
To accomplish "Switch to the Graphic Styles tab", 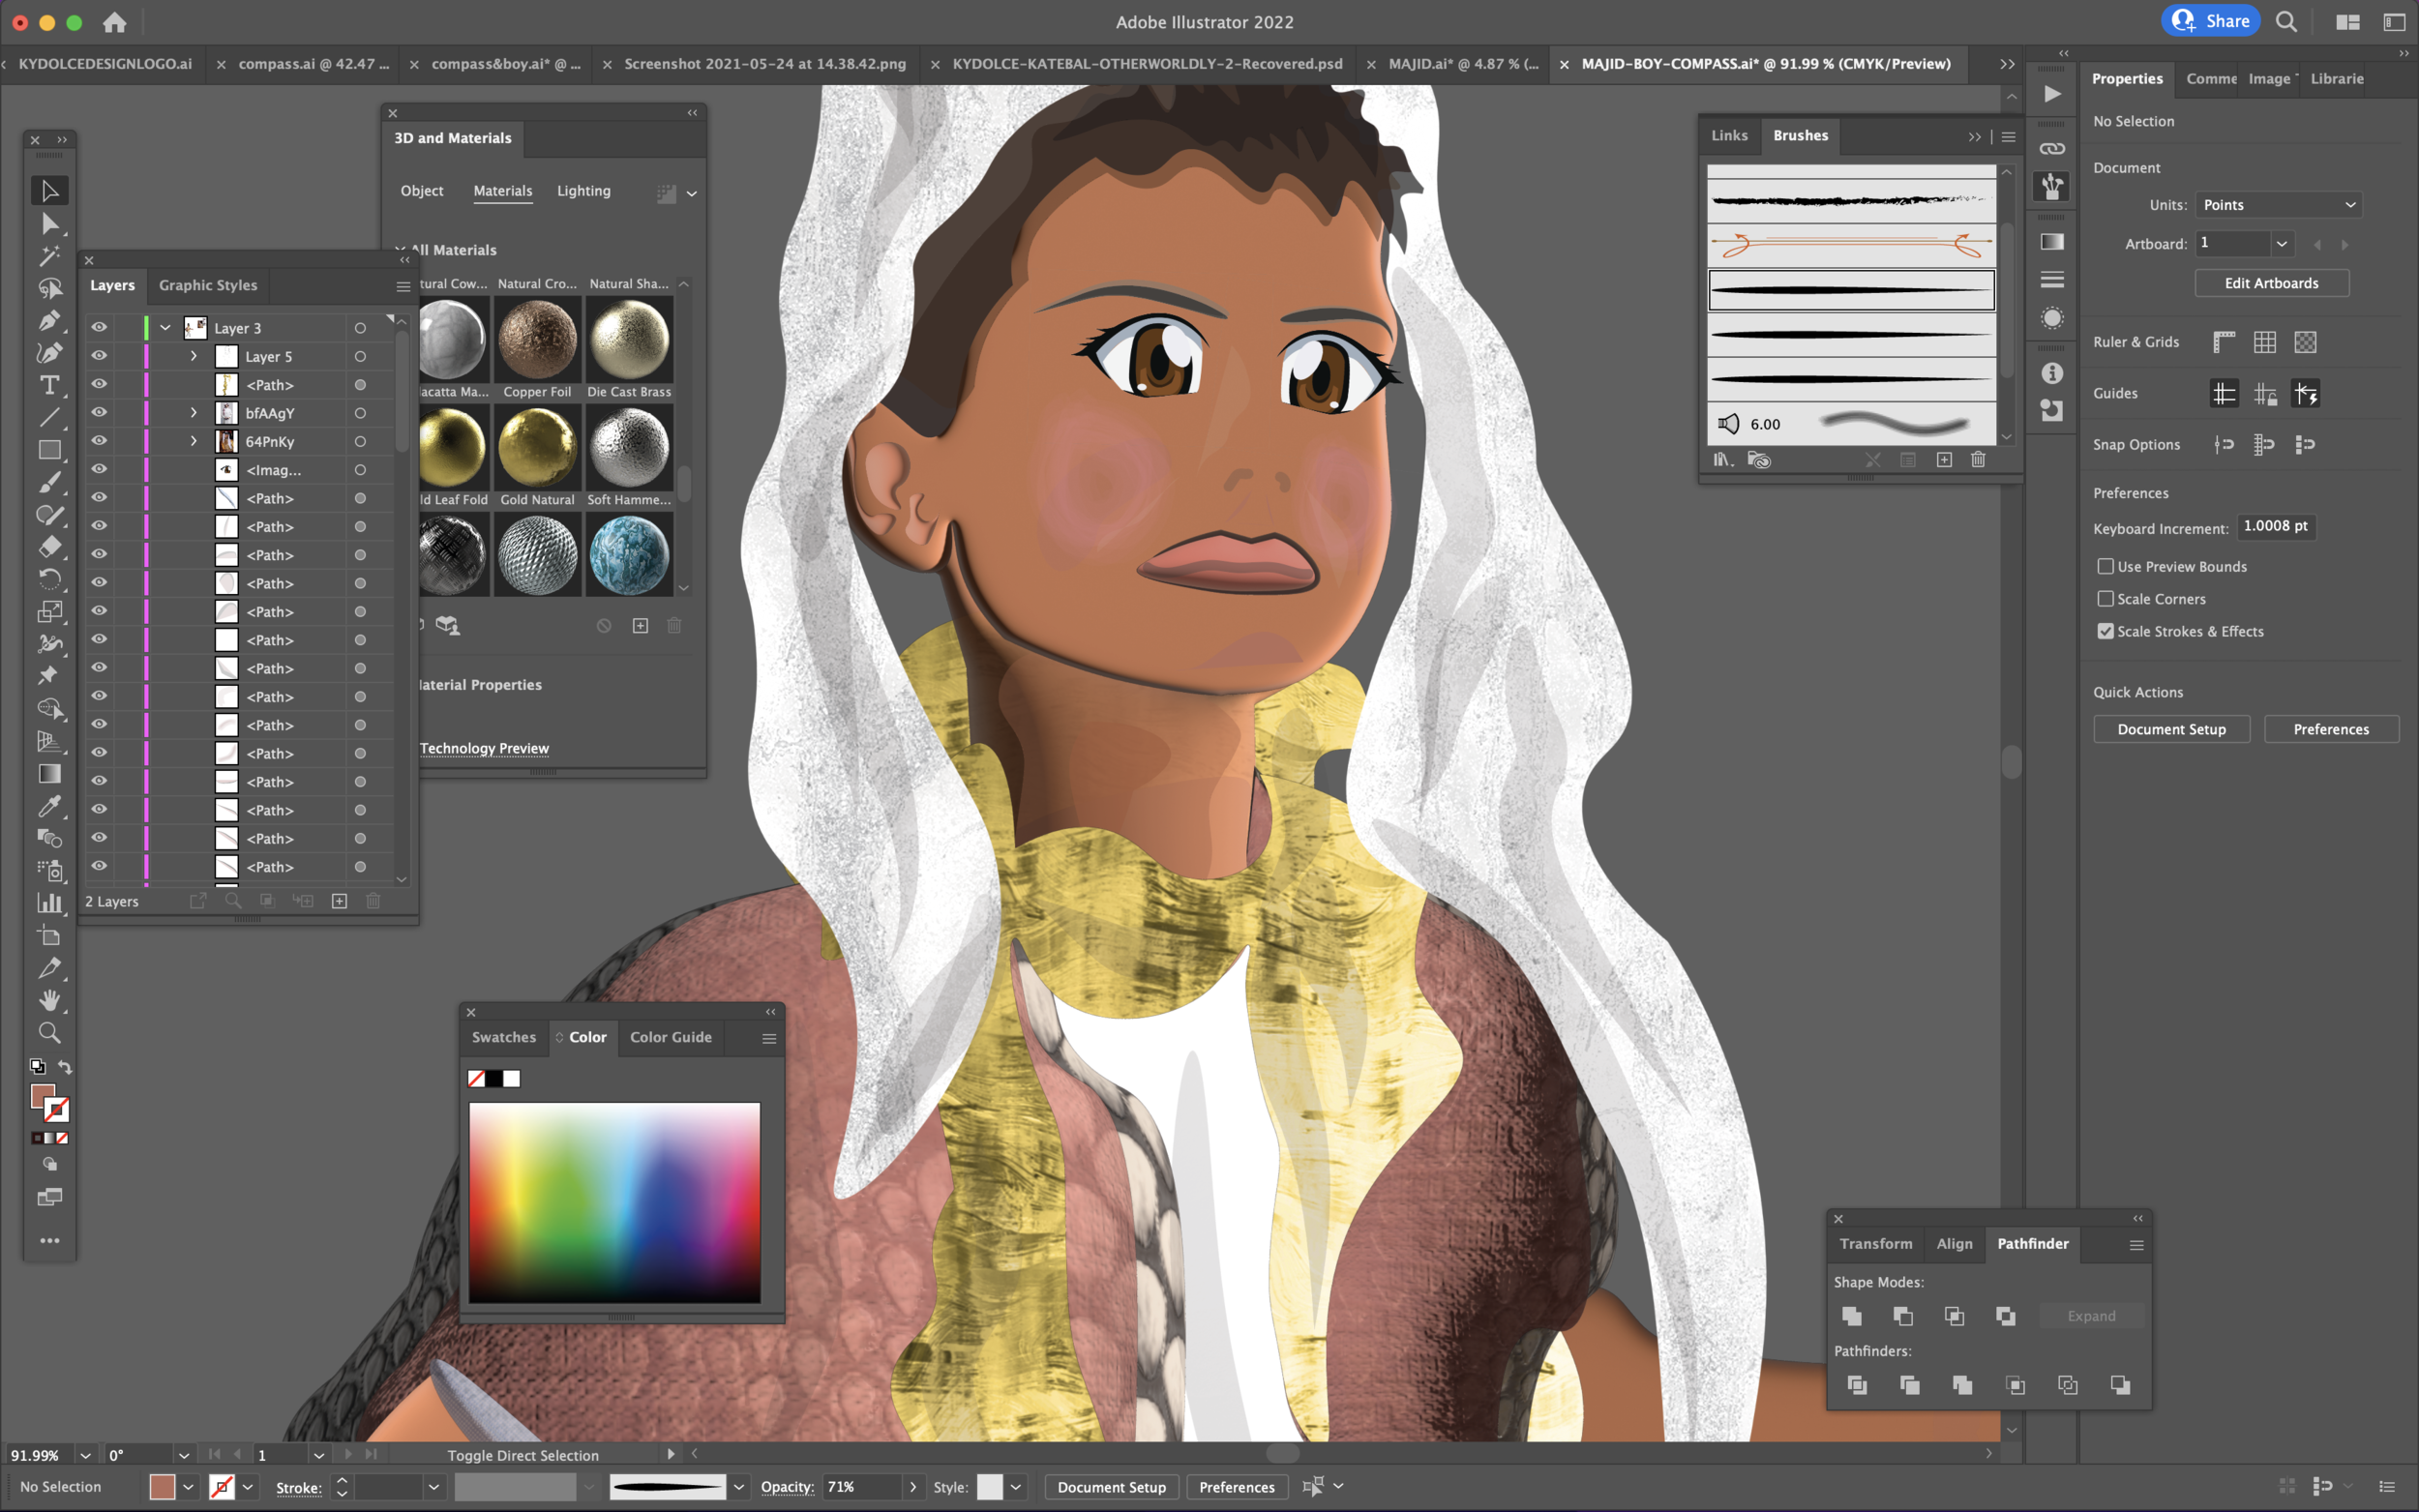I will (x=208, y=285).
